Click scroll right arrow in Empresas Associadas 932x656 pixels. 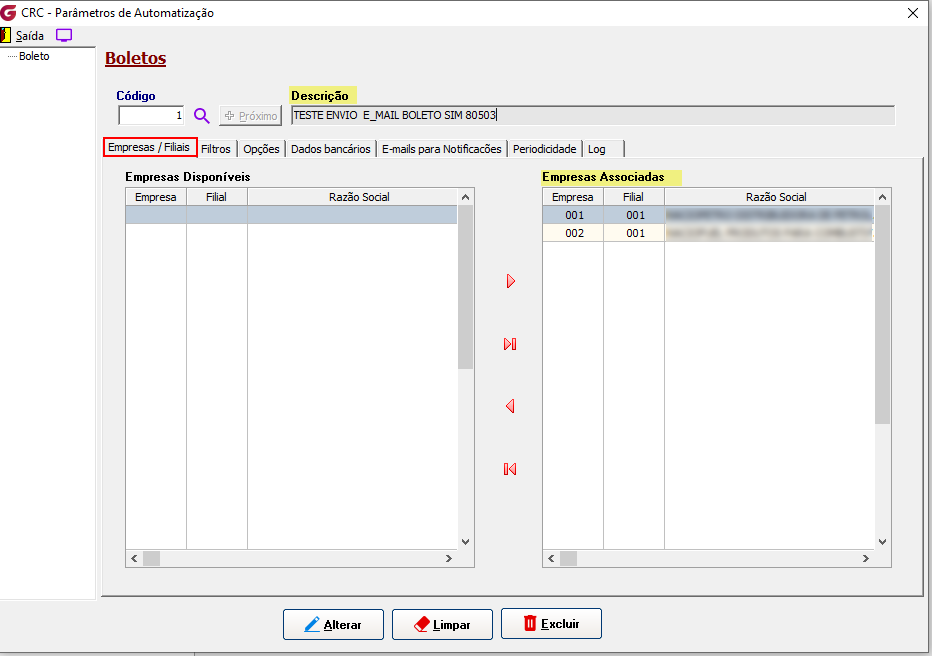click(866, 559)
